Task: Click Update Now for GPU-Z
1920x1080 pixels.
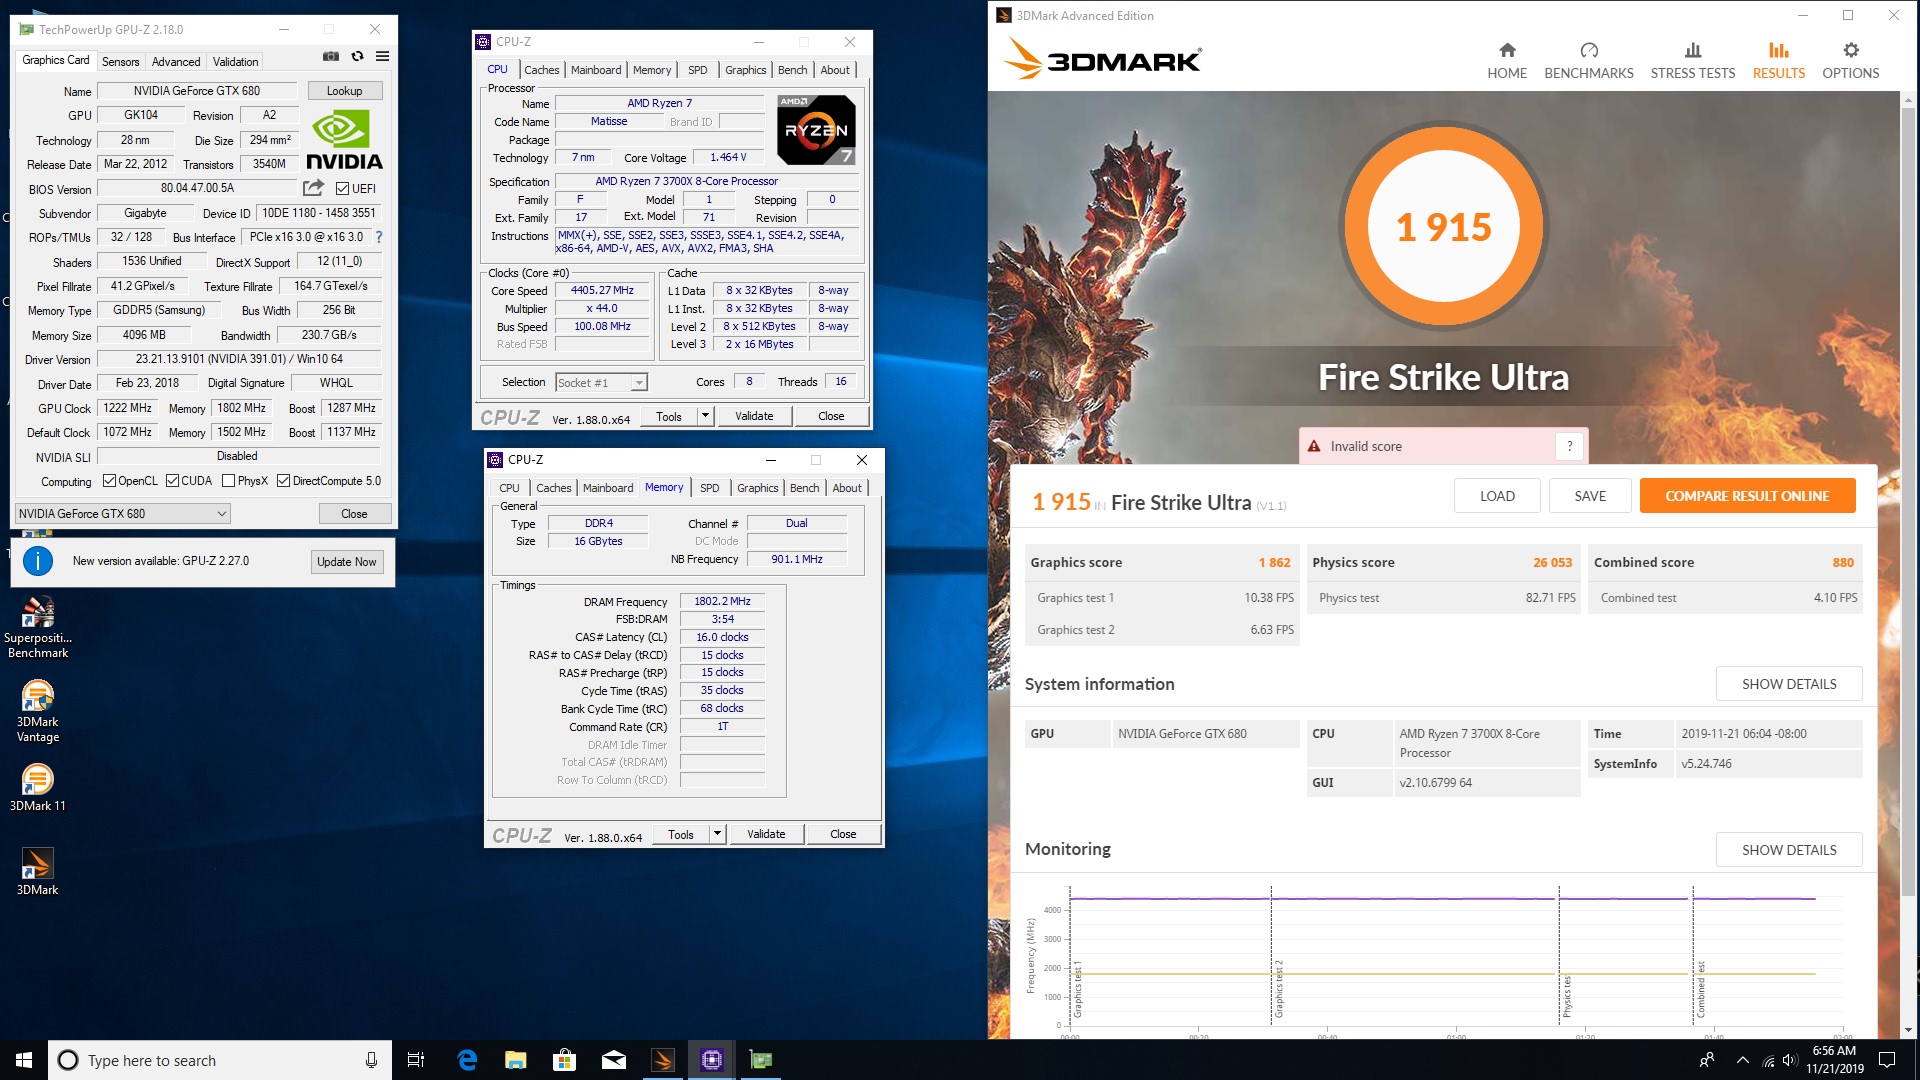Action: coord(346,562)
